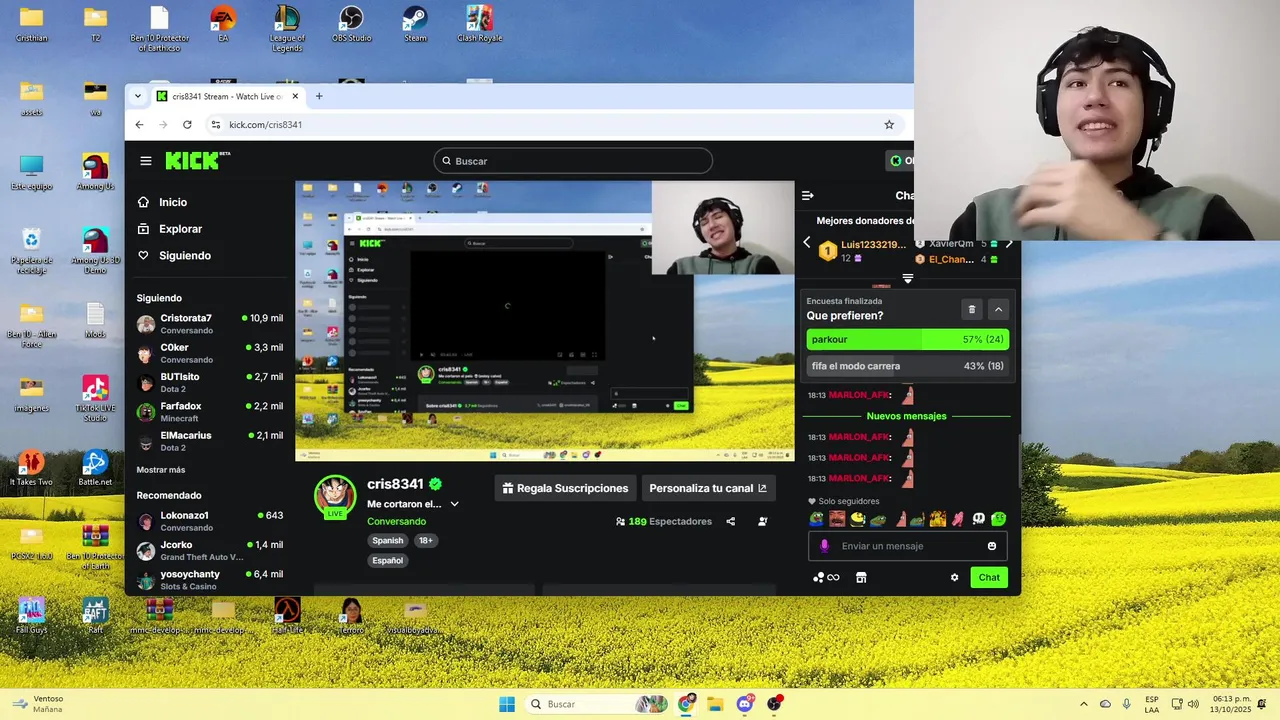
Task: Click the taskbar volume icon
Action: [x=1193, y=704]
